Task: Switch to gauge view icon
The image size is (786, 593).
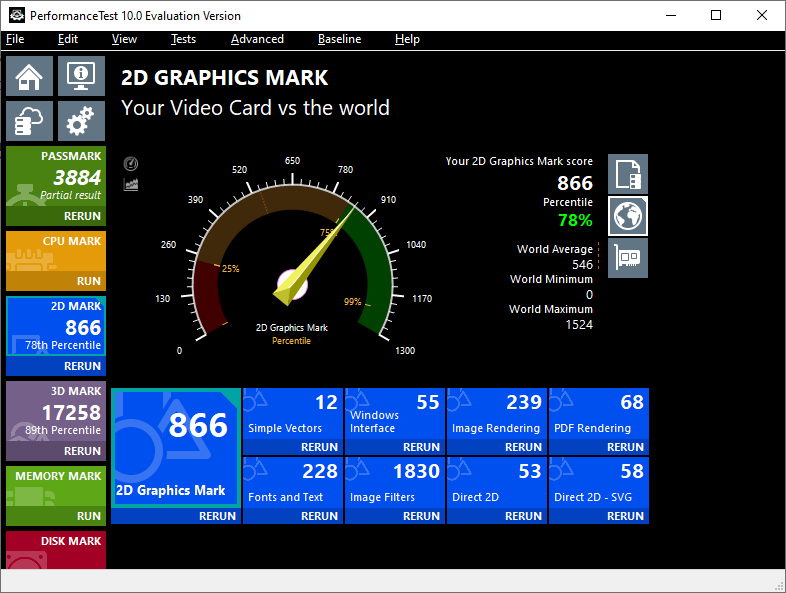Action: coord(131,164)
